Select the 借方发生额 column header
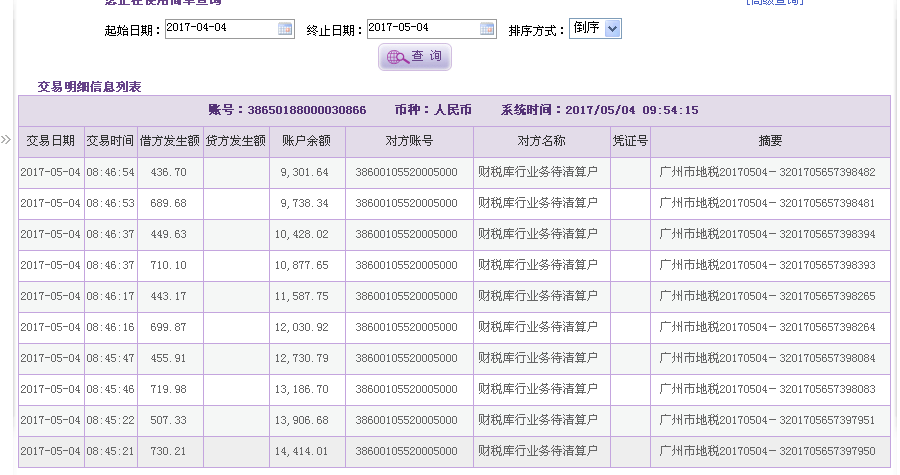900x475 pixels. (169, 141)
